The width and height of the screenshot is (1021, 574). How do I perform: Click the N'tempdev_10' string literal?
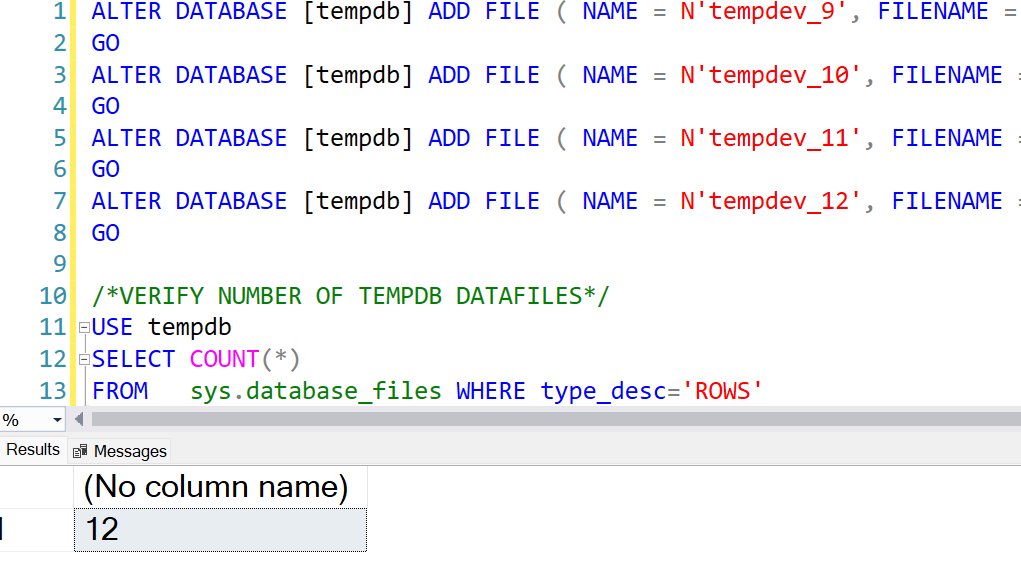pyautogui.click(x=770, y=75)
